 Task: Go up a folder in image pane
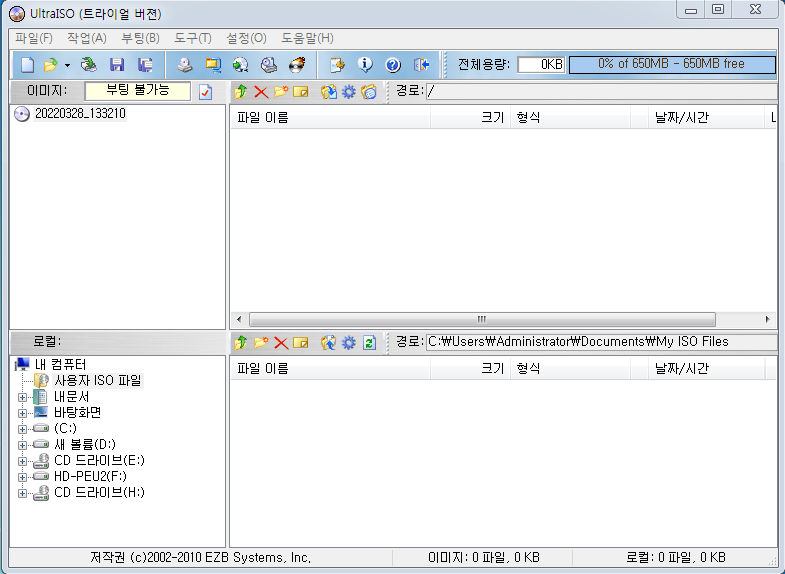pos(241,92)
